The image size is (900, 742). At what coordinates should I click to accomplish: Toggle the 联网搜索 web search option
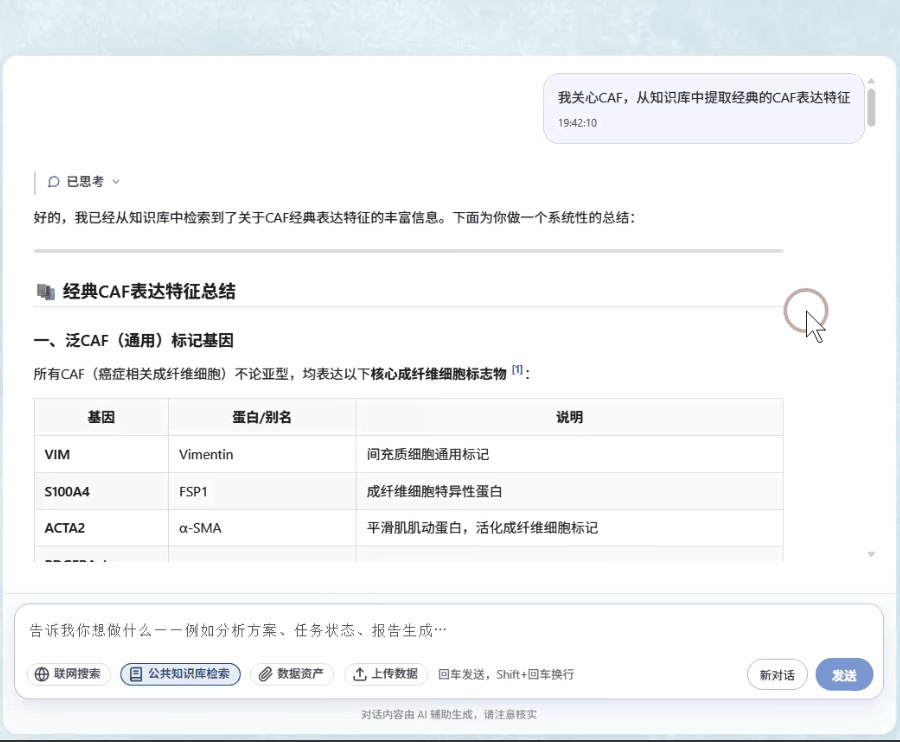coord(68,674)
